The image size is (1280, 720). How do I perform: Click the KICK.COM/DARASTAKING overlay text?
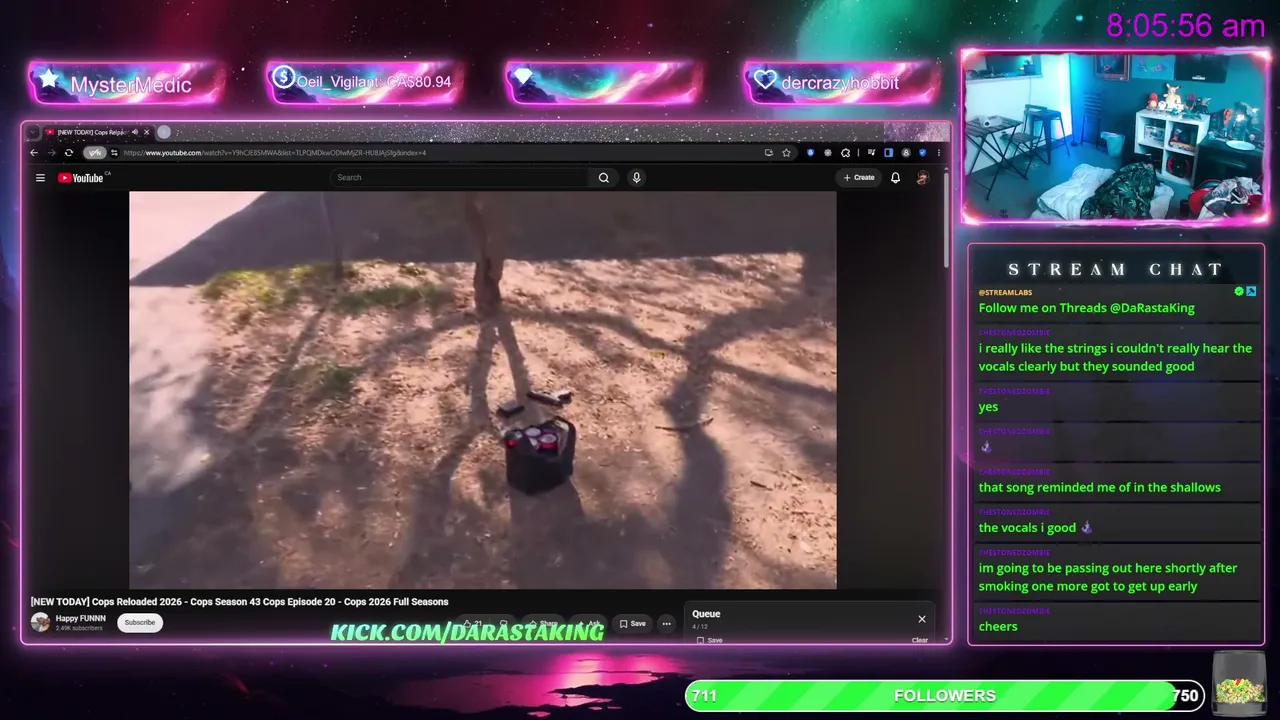point(468,632)
